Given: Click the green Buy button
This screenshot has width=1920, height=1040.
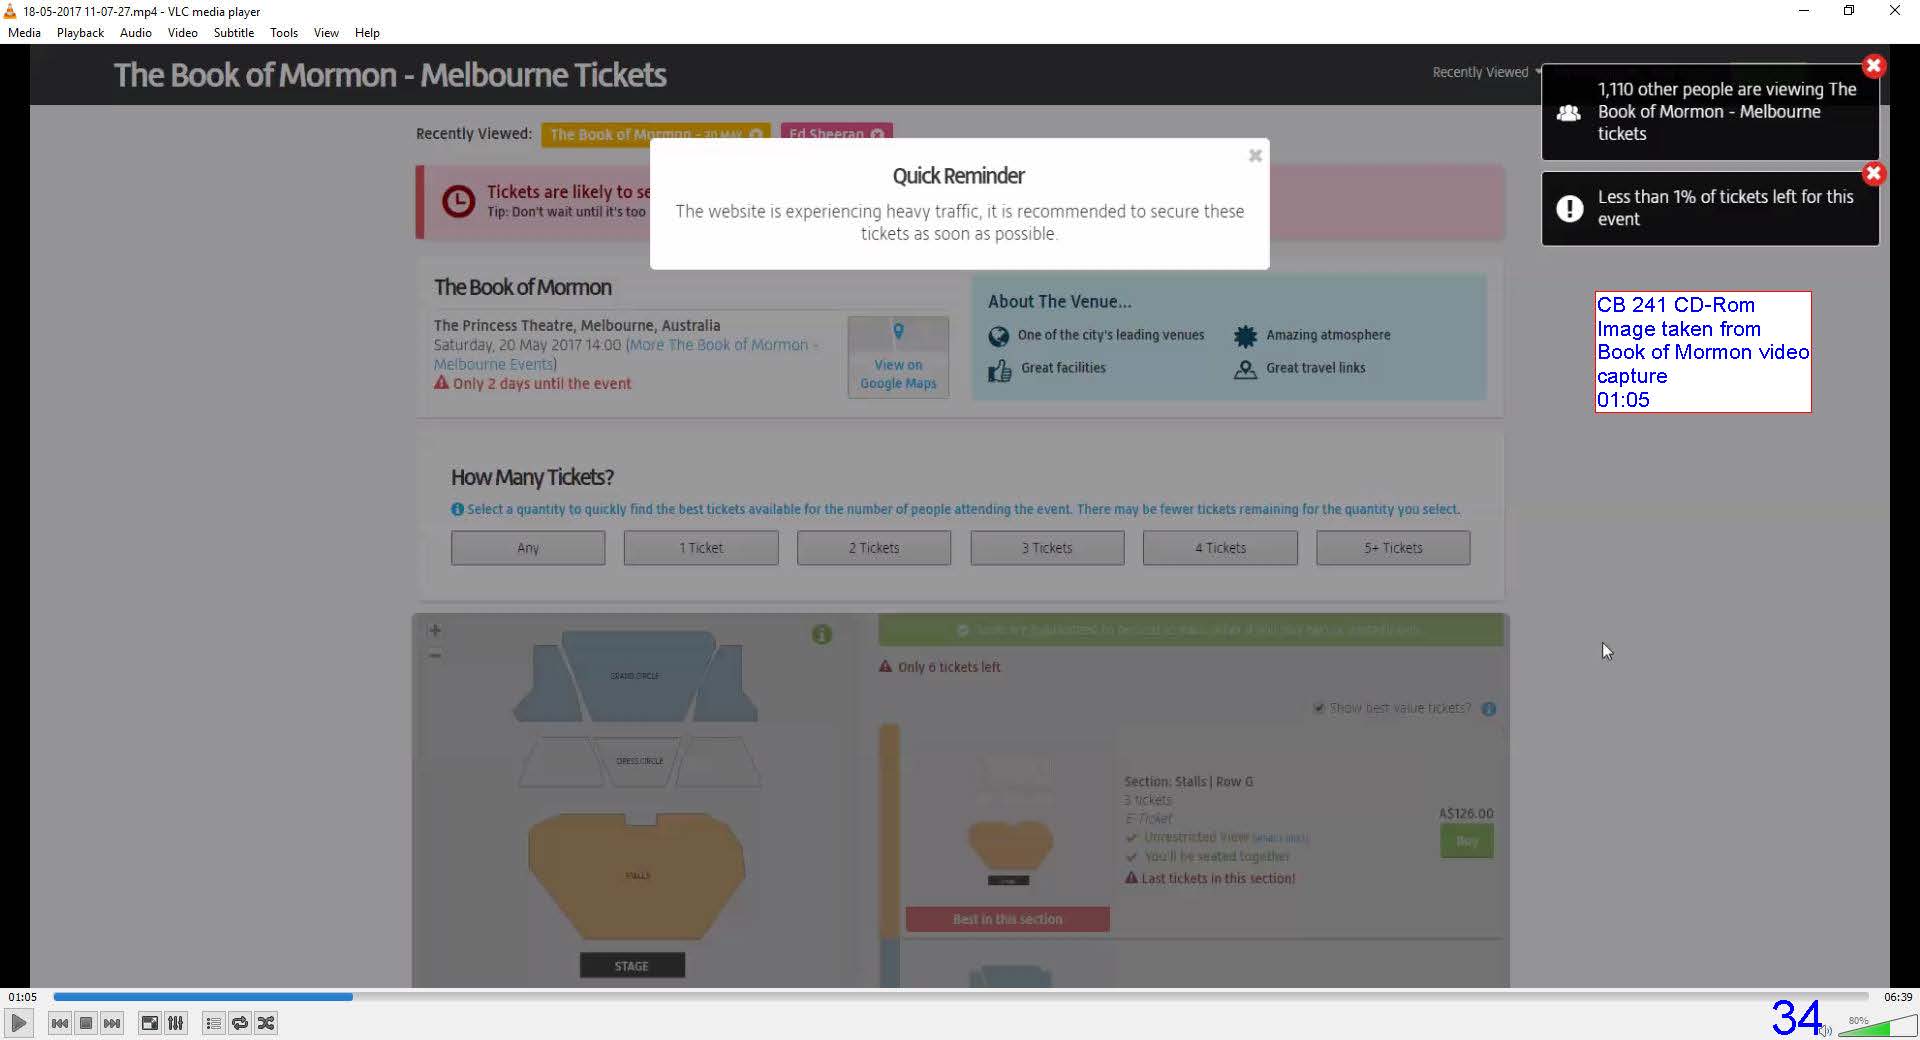Looking at the screenshot, I should tap(1466, 841).
